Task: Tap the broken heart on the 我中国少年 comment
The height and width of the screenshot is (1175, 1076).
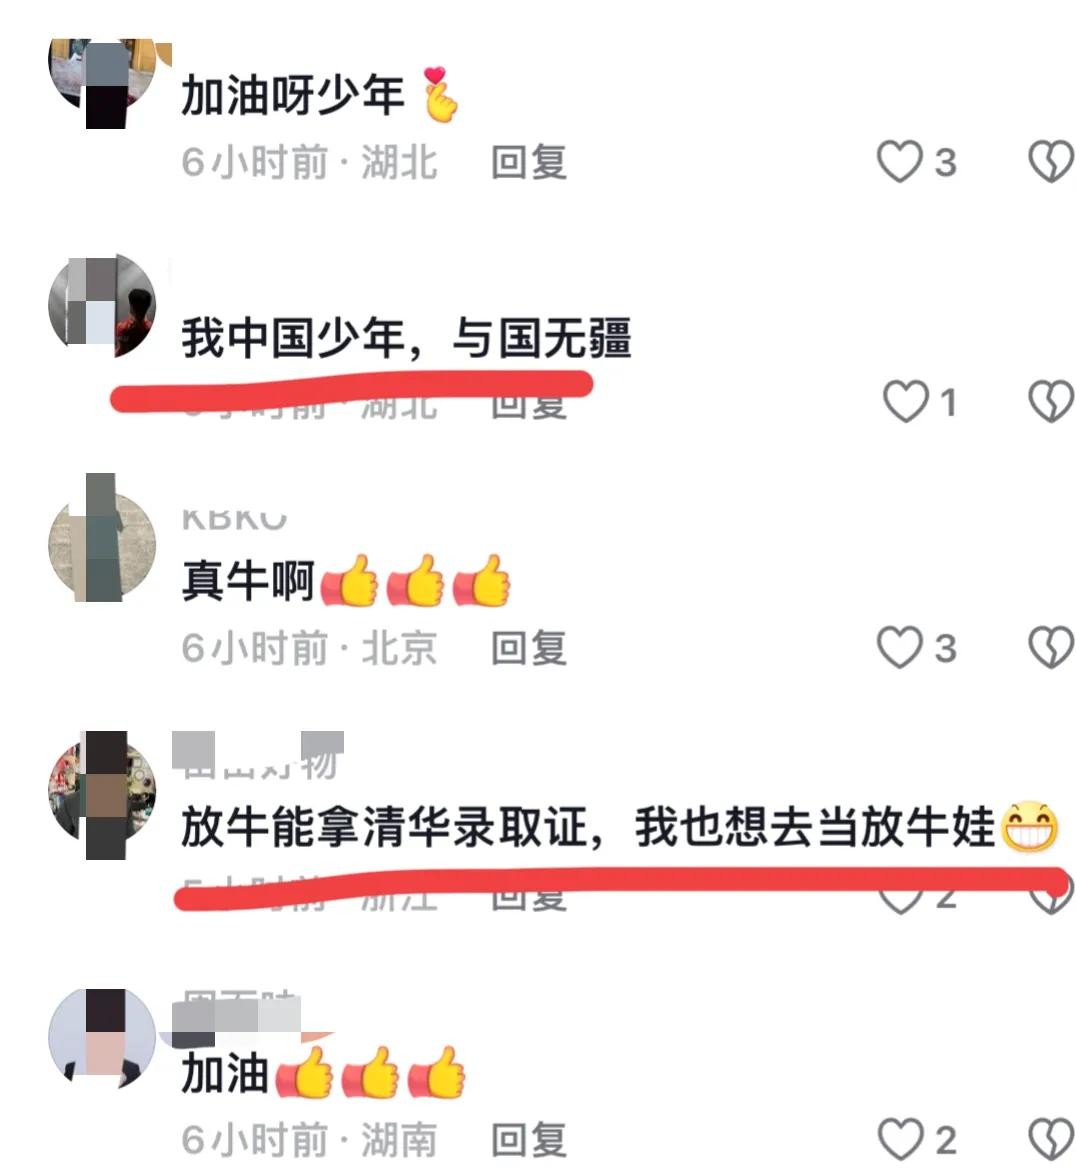Action: point(1051,402)
